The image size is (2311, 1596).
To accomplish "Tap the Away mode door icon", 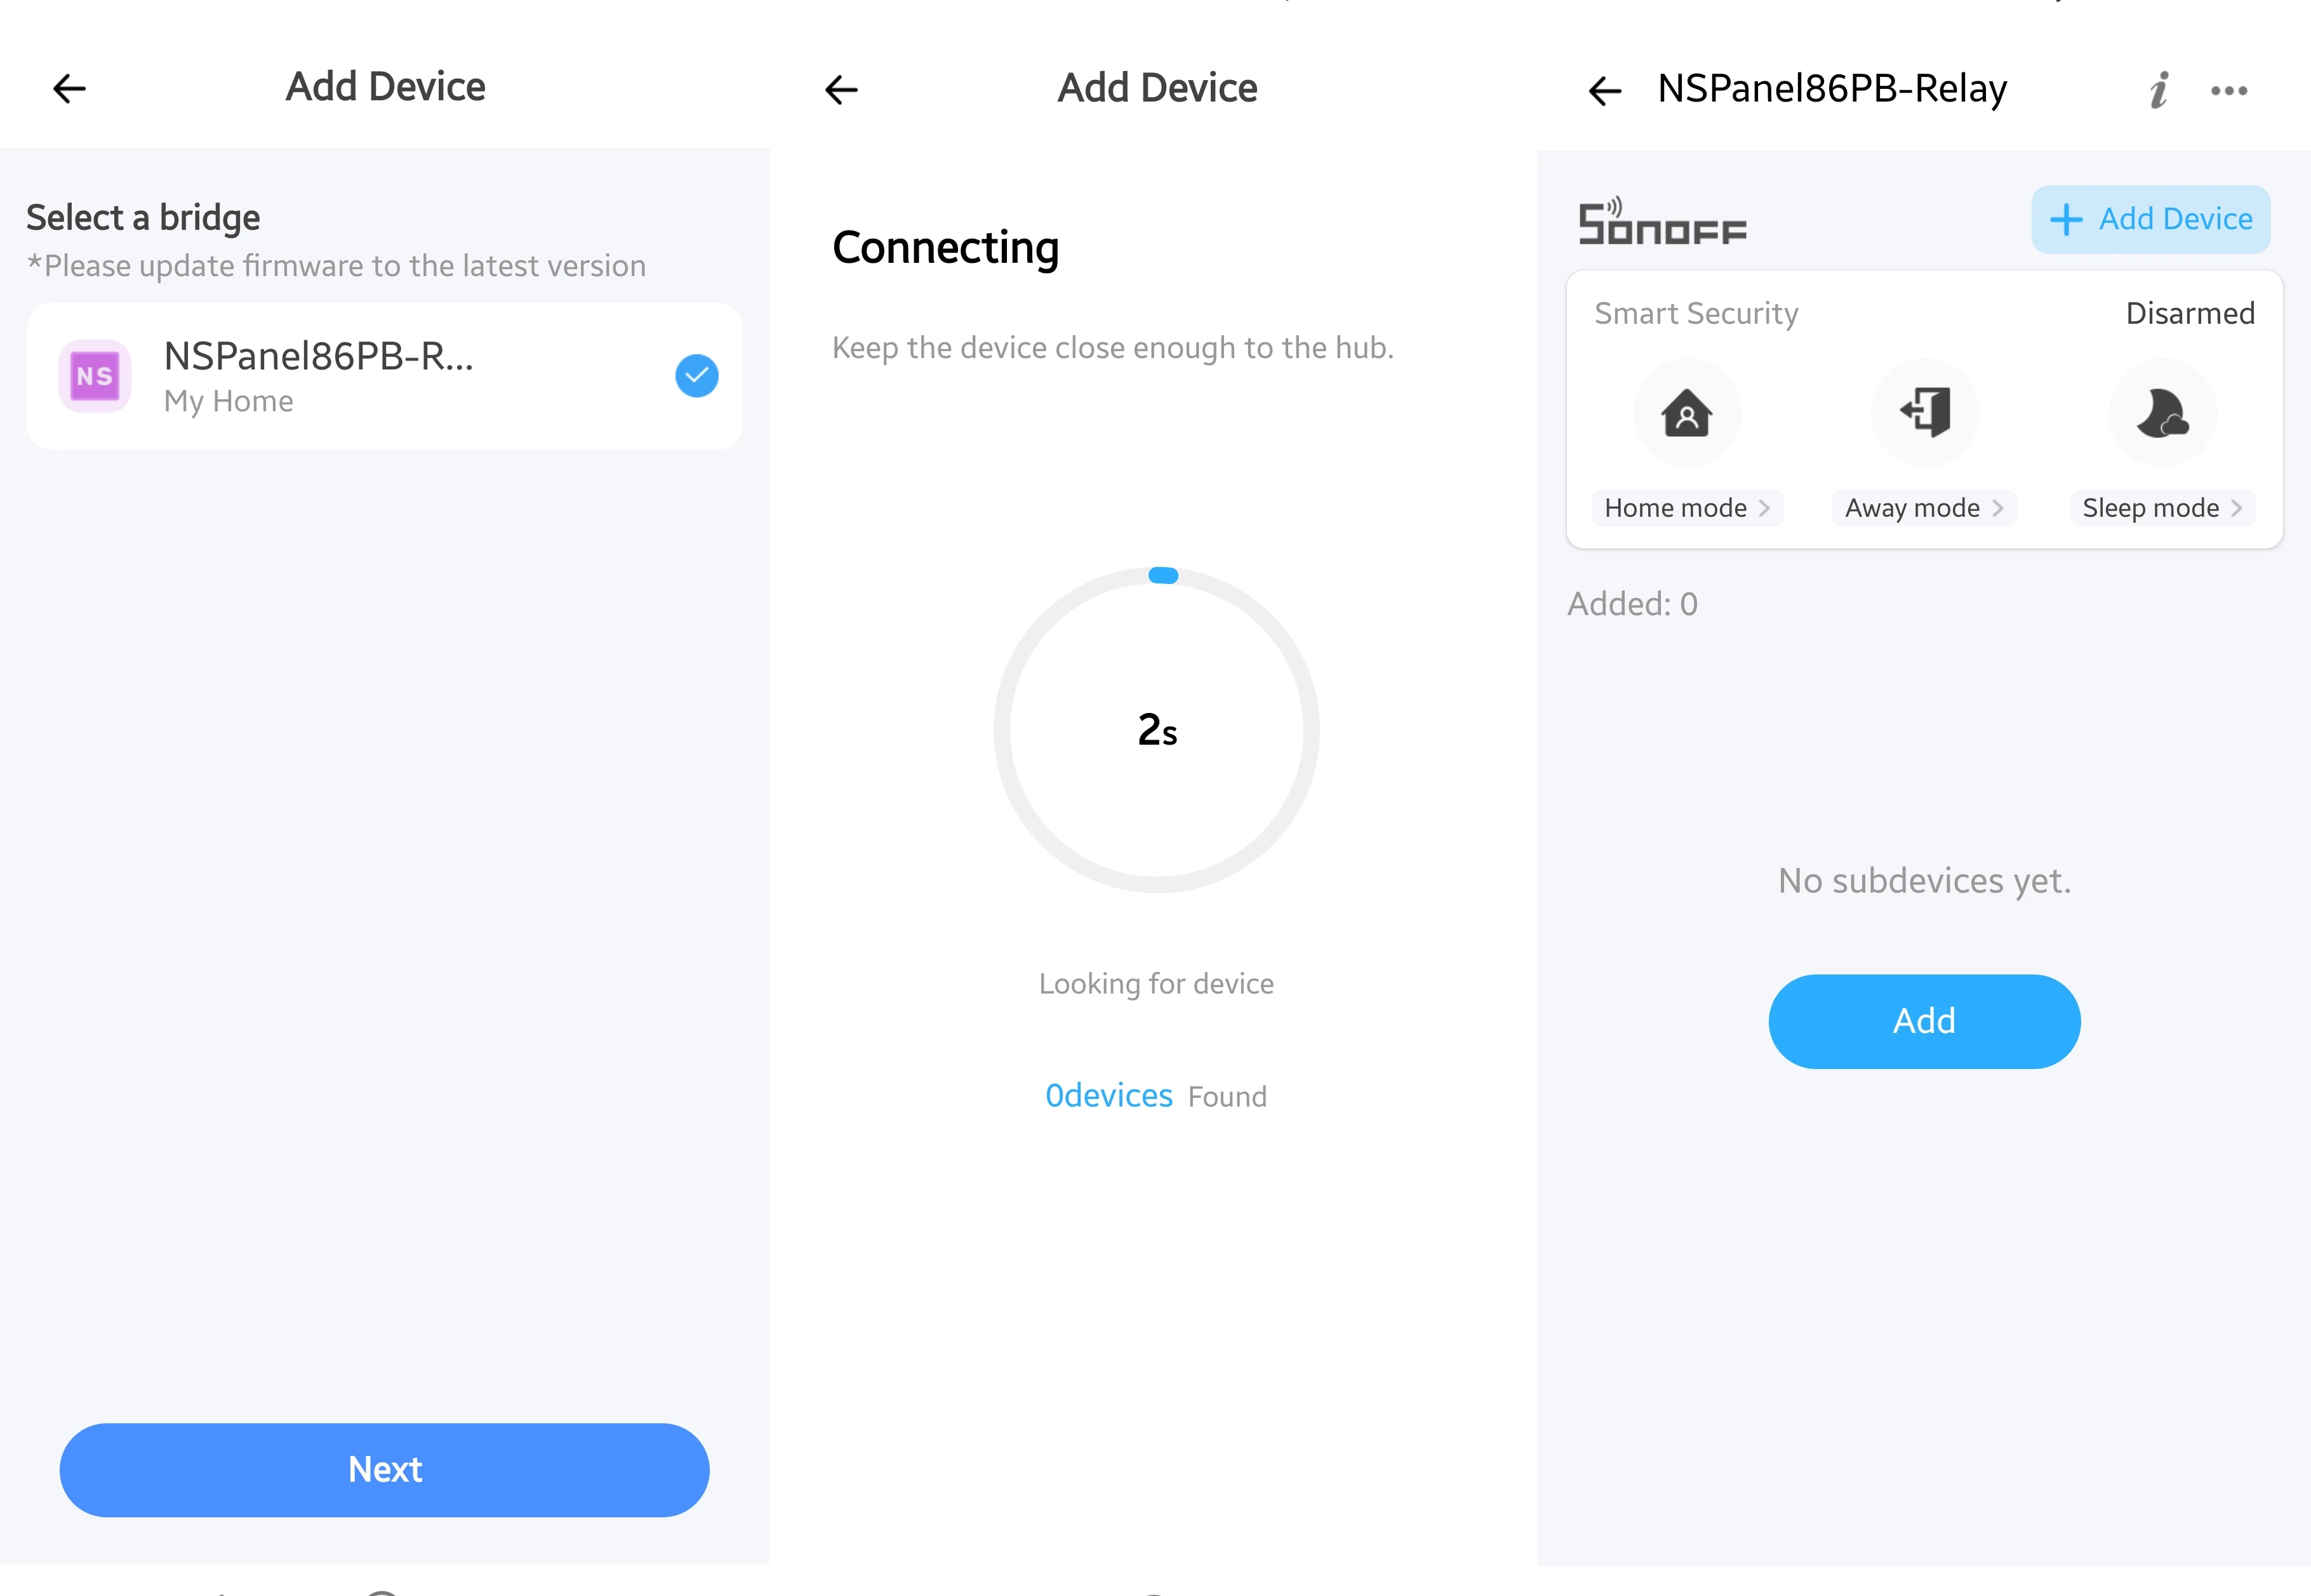I will click(x=1925, y=413).
